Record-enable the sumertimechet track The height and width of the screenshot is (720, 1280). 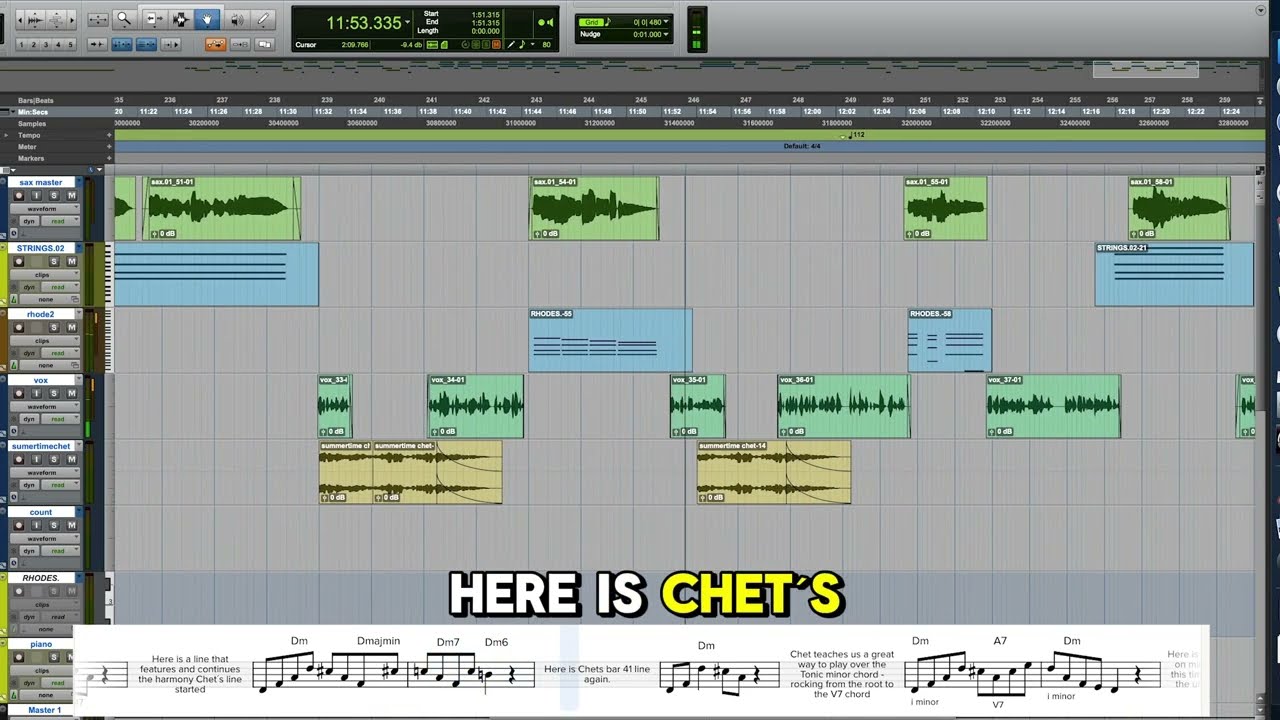(x=18, y=460)
